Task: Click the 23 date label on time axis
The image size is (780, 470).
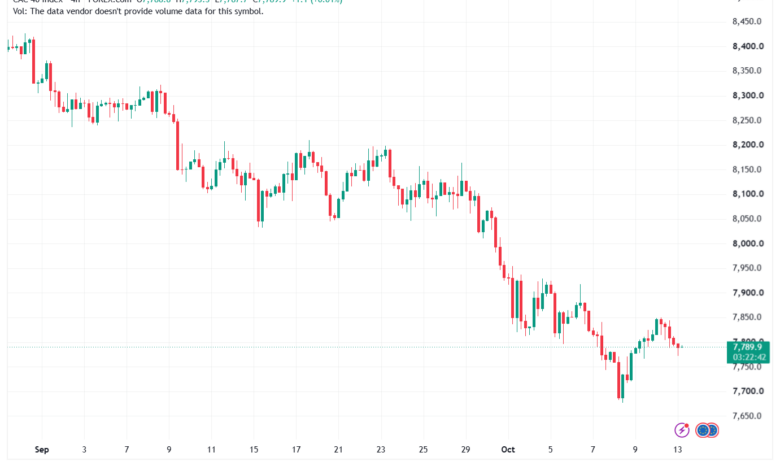Action: pyautogui.click(x=381, y=449)
